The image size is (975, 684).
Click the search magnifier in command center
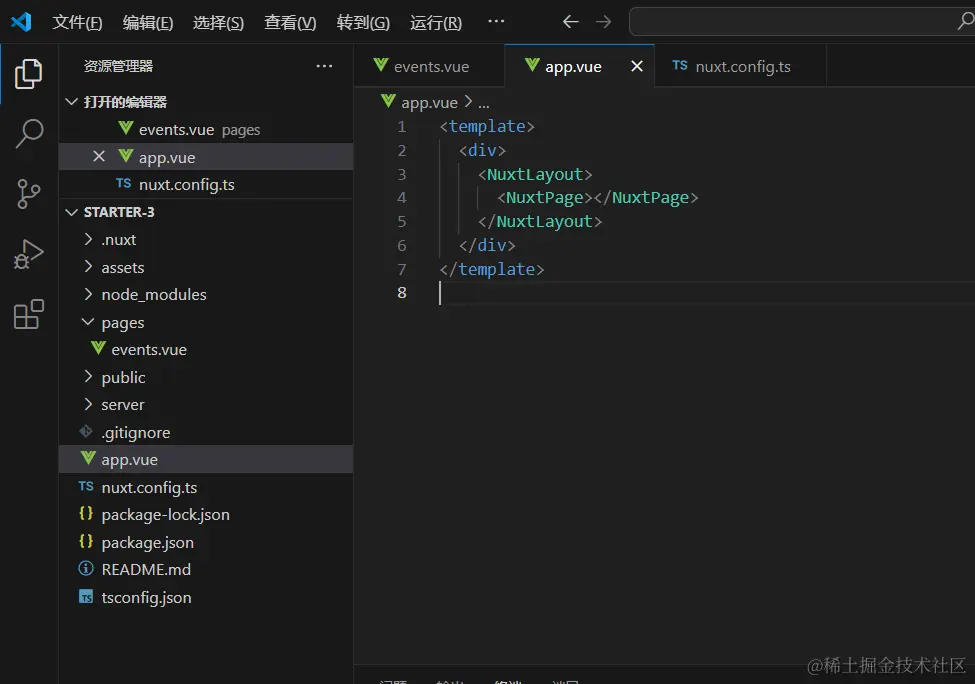pos(965,21)
